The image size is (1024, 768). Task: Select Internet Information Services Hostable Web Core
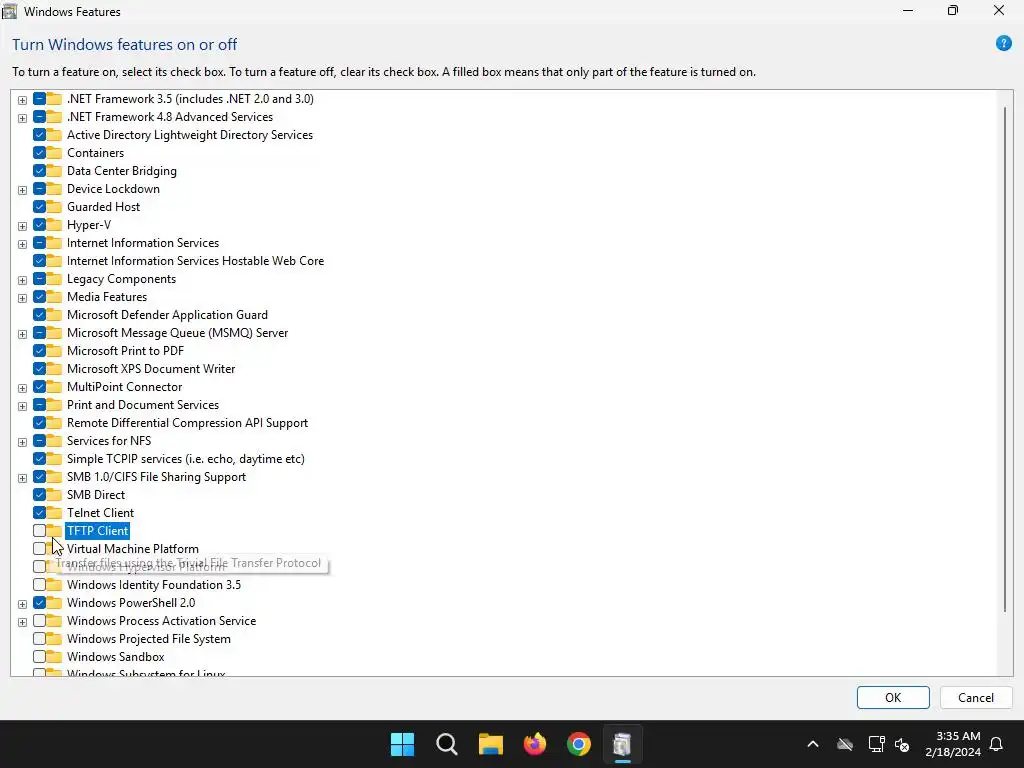(195, 261)
